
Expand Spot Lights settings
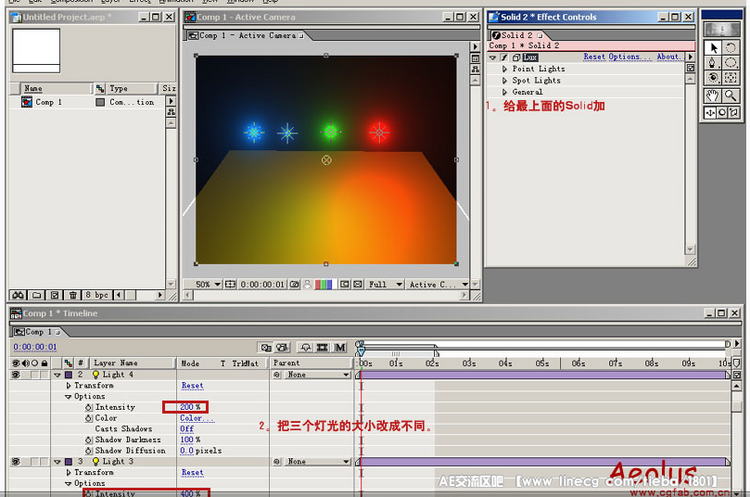pos(504,80)
